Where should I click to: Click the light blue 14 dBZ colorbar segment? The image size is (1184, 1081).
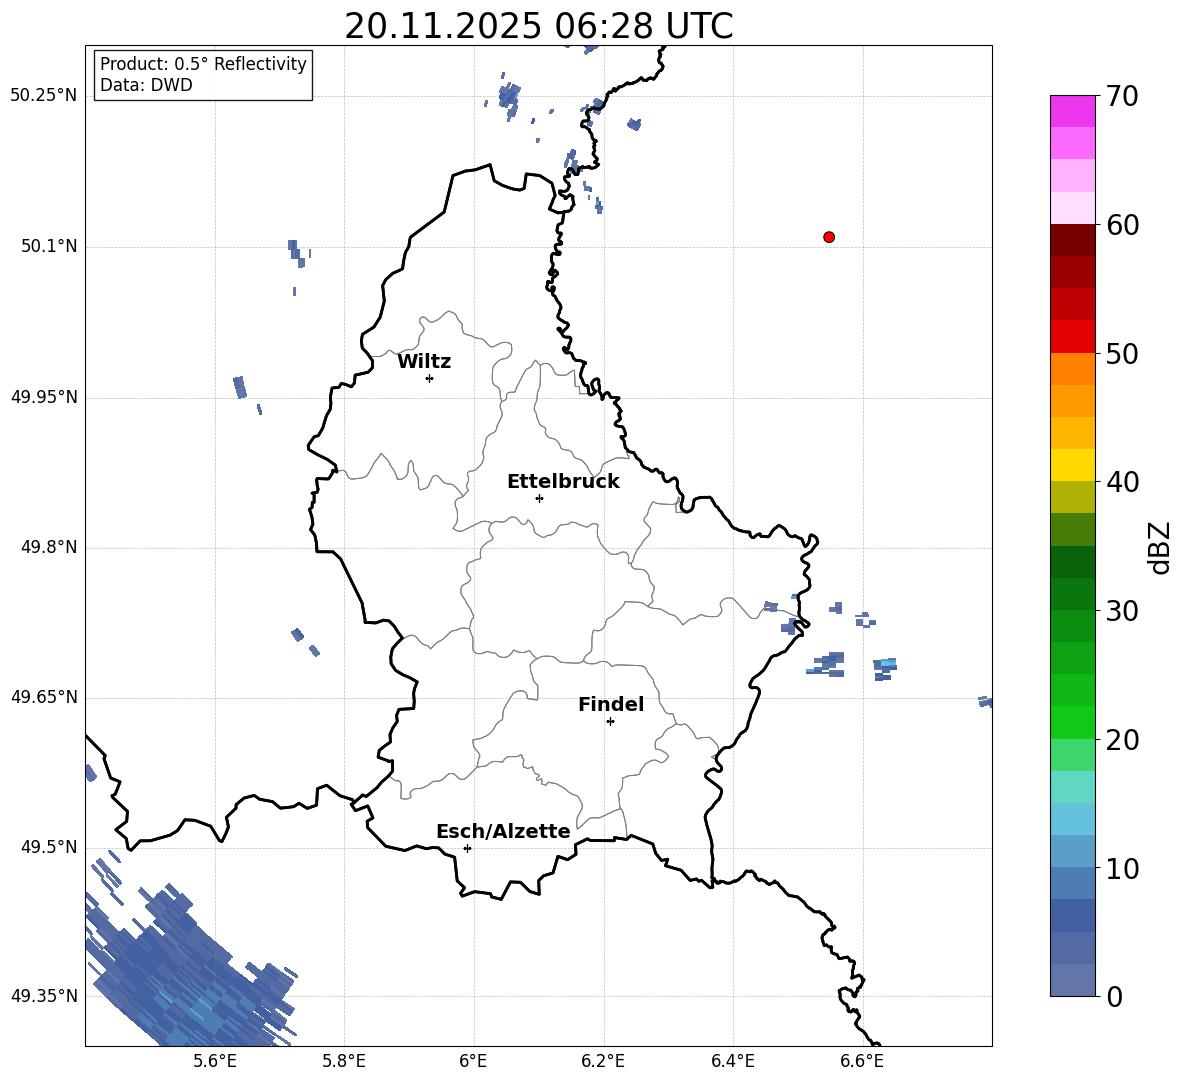click(x=1072, y=819)
